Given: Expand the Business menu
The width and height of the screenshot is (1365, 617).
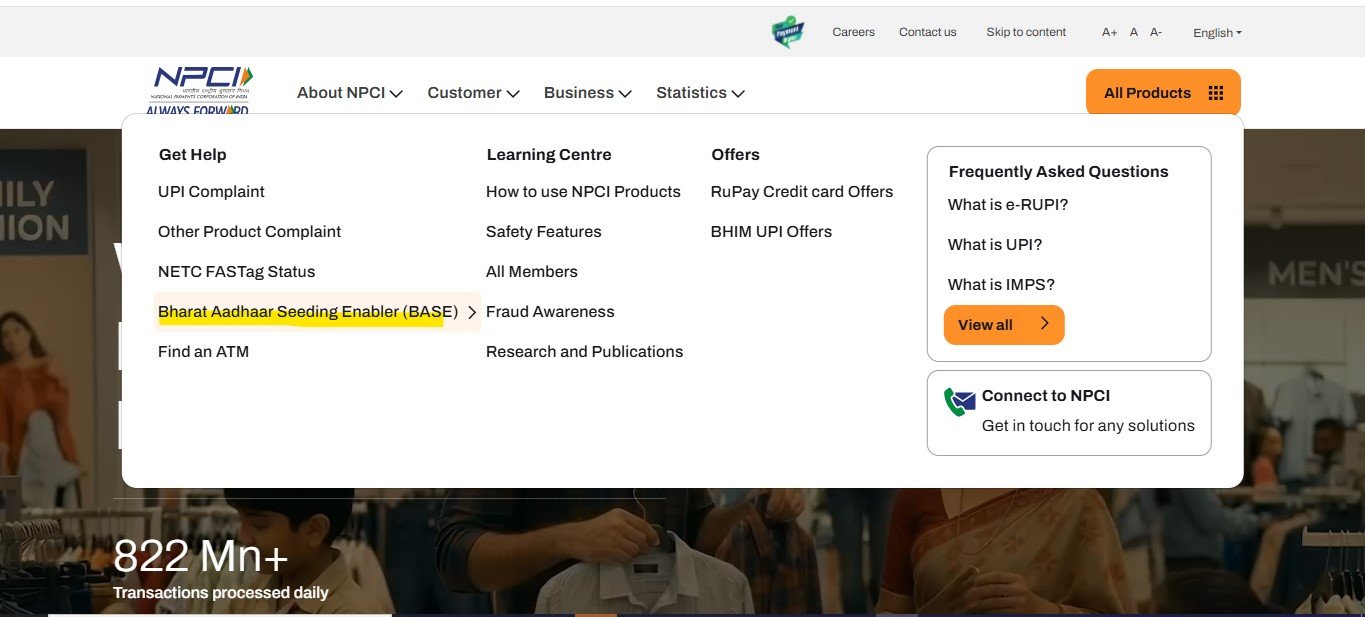Looking at the screenshot, I should pyautogui.click(x=588, y=93).
